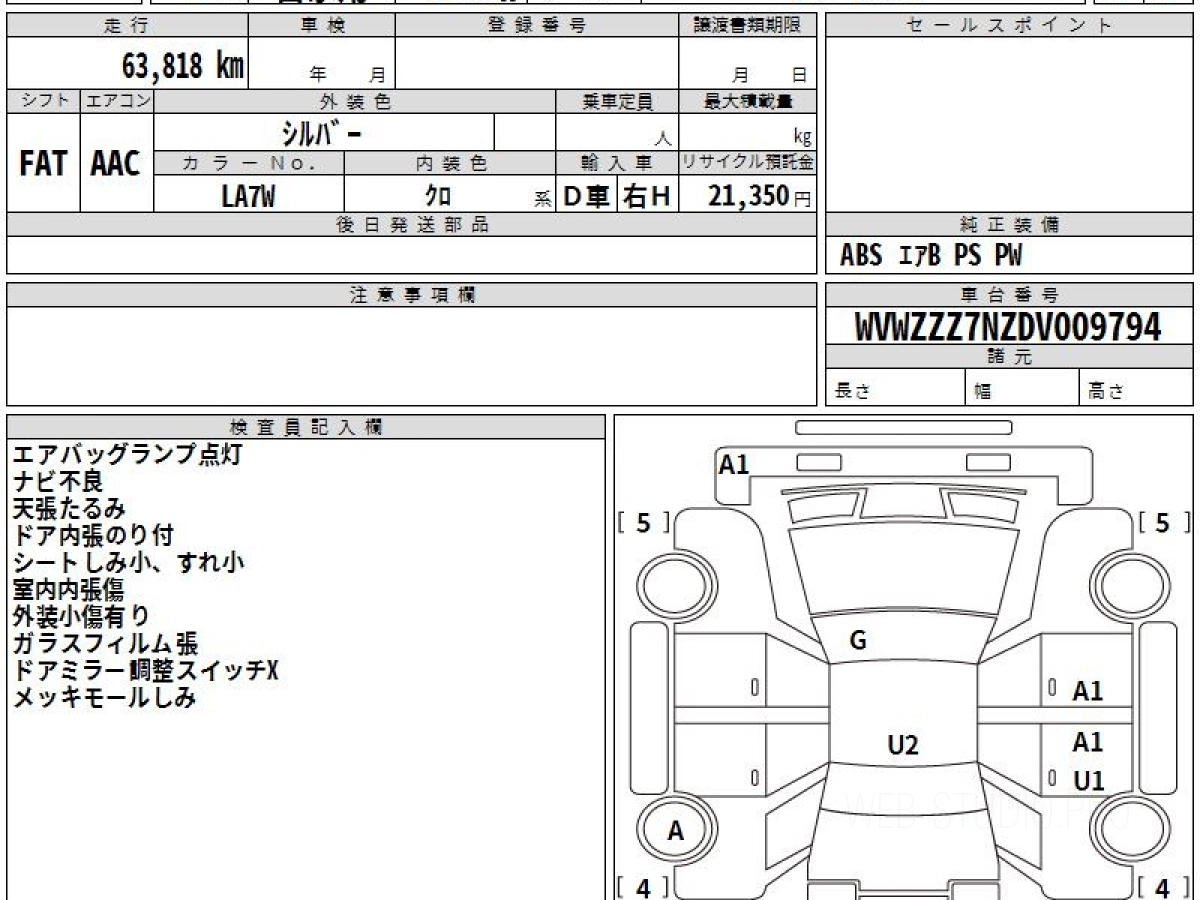1200x900 pixels.
Task: Click the 車検 header cell
Action: (x=322, y=26)
